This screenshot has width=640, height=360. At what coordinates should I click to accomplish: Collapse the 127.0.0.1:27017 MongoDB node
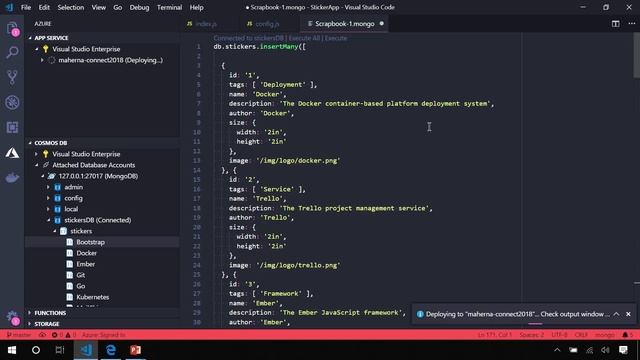[x=42, y=176]
